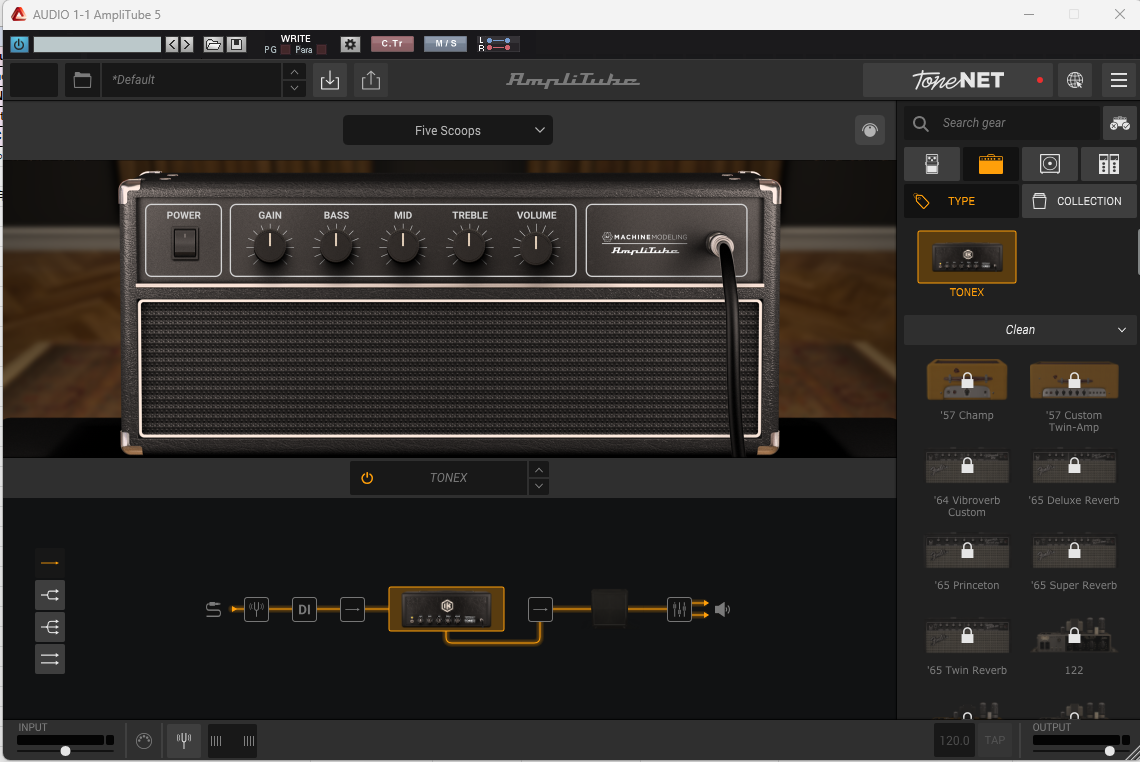This screenshot has width=1140, height=762.
Task: Step to next preset with down chevron
Action: [x=294, y=88]
